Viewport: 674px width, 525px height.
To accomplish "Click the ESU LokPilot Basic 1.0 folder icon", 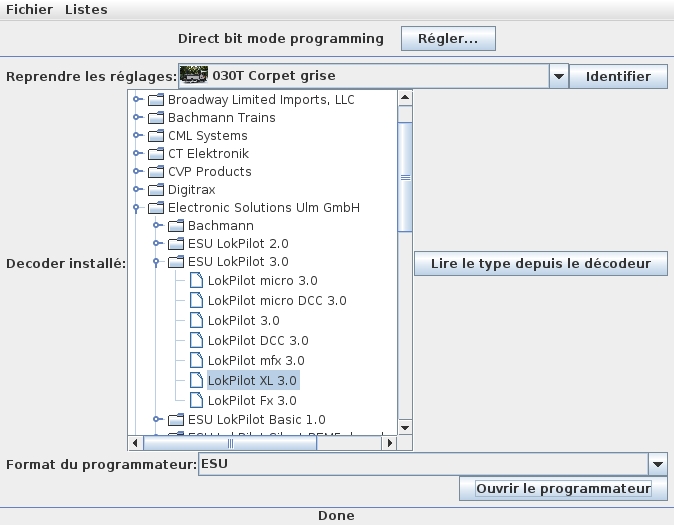I will click(176, 419).
